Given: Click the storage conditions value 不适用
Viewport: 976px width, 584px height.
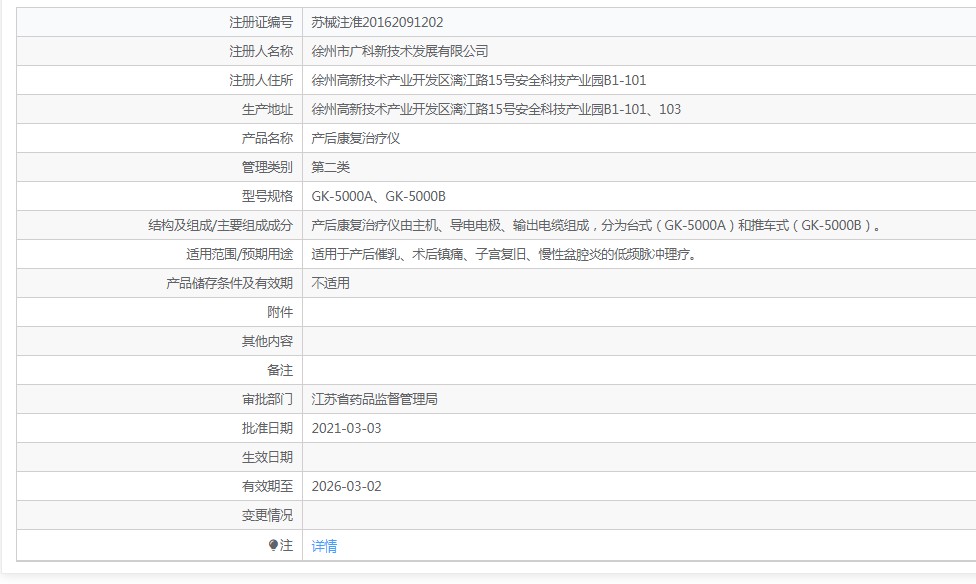Looking at the screenshot, I should coord(331,283).
